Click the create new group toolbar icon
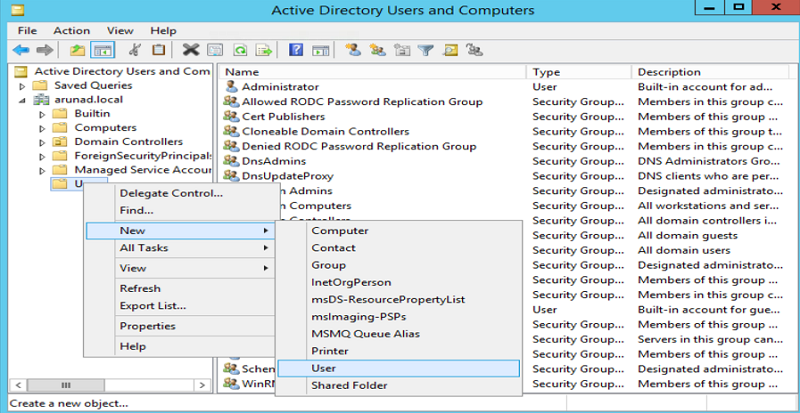This screenshot has width=800, height=413. coord(378,50)
